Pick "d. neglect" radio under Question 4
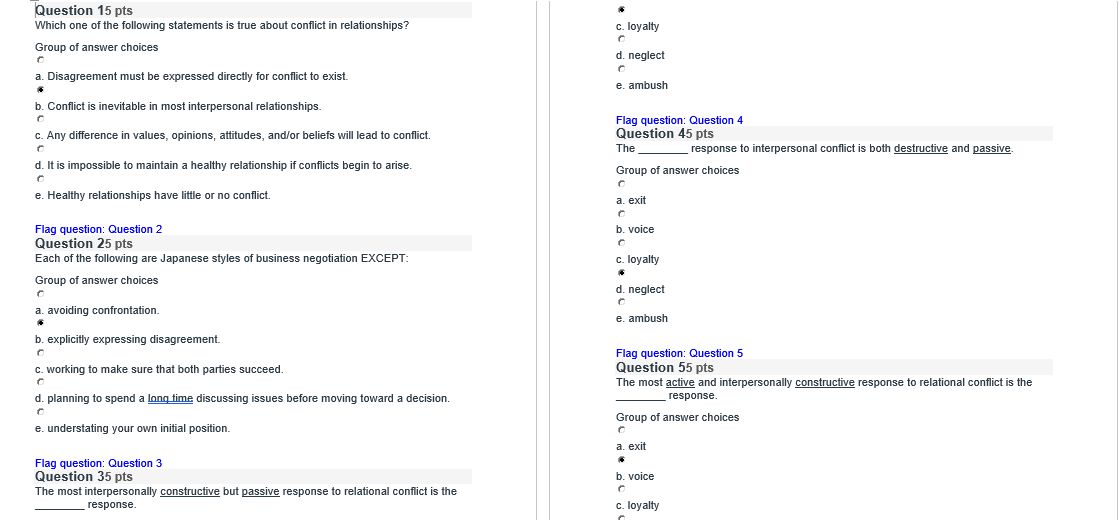This screenshot has width=1119, height=520. [621, 272]
